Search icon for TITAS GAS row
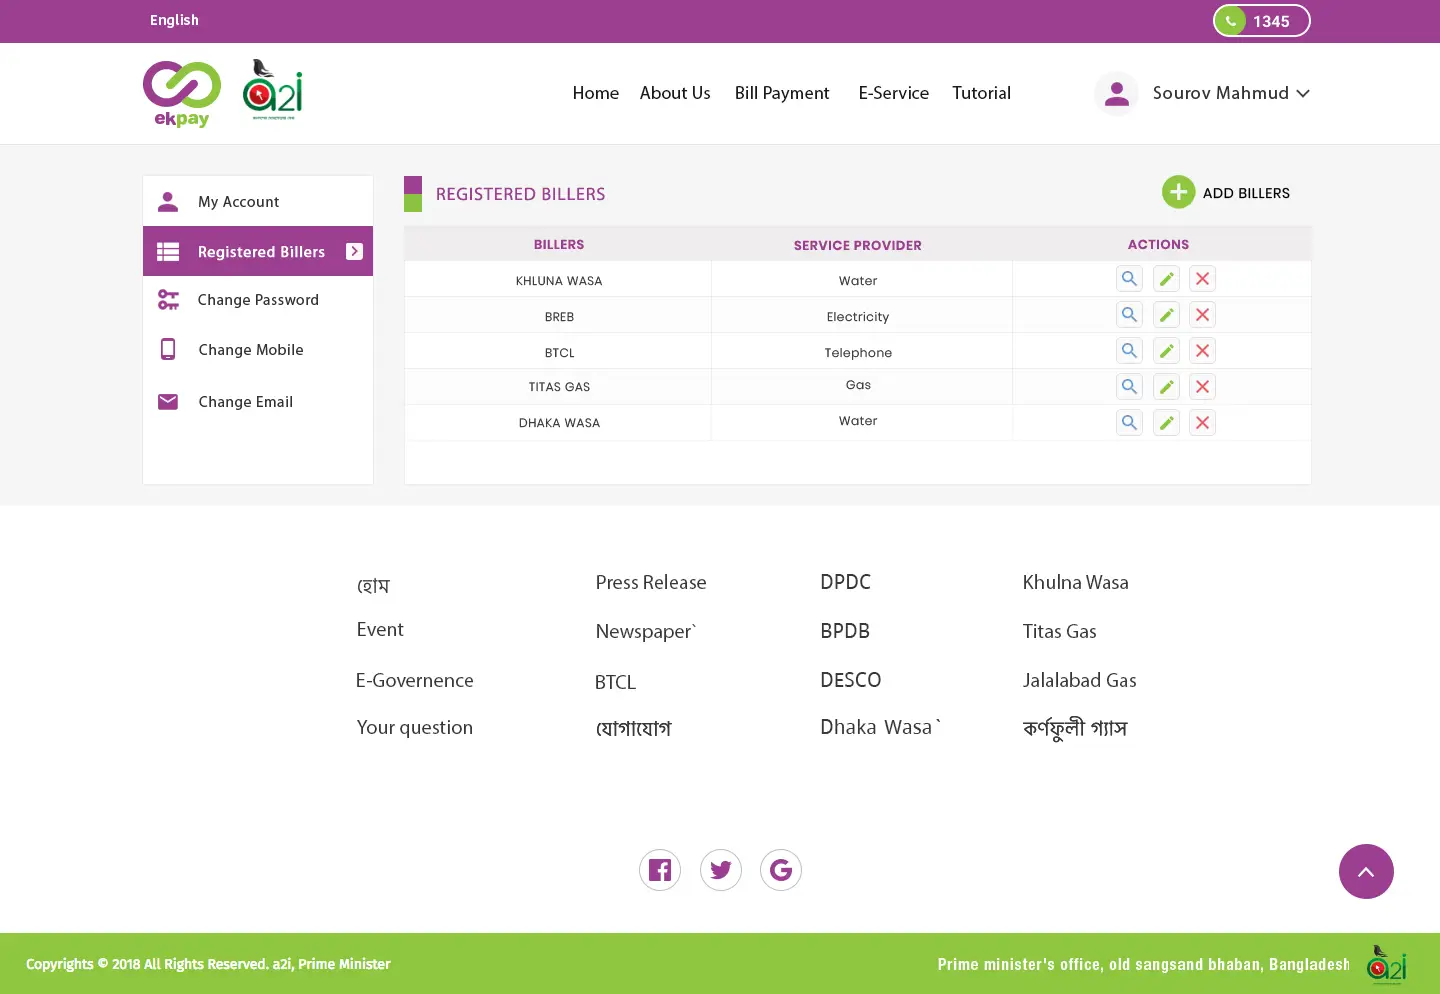Screen dimensions: 1440x994 (1129, 387)
